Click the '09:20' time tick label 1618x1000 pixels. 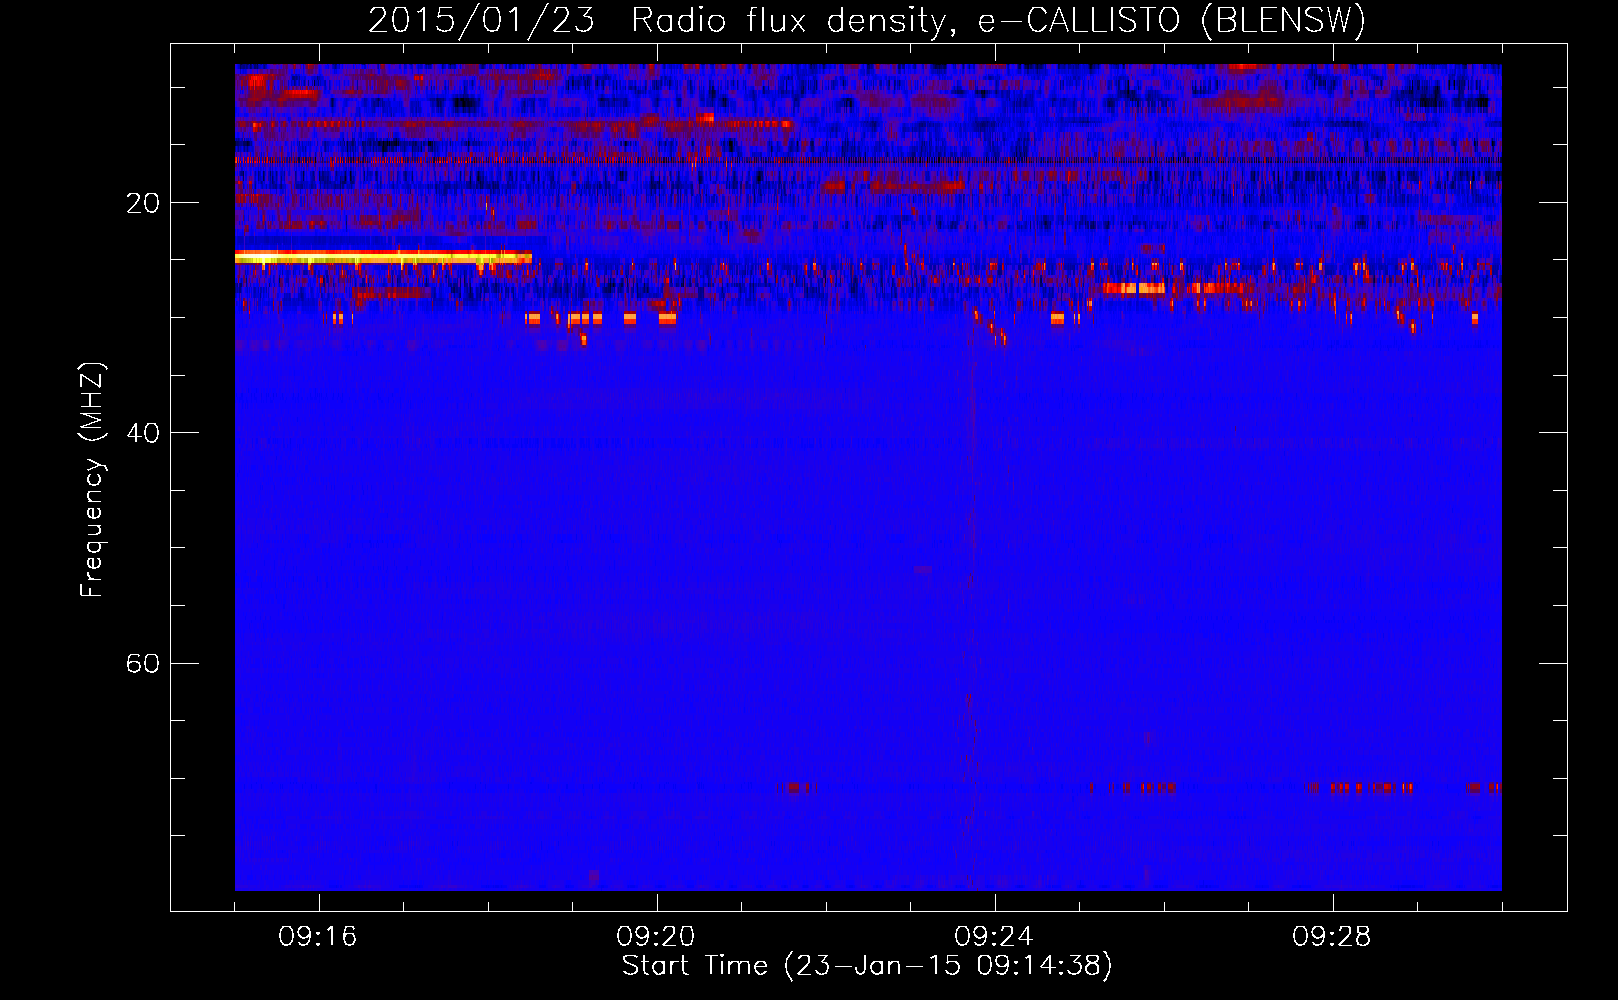(656, 937)
